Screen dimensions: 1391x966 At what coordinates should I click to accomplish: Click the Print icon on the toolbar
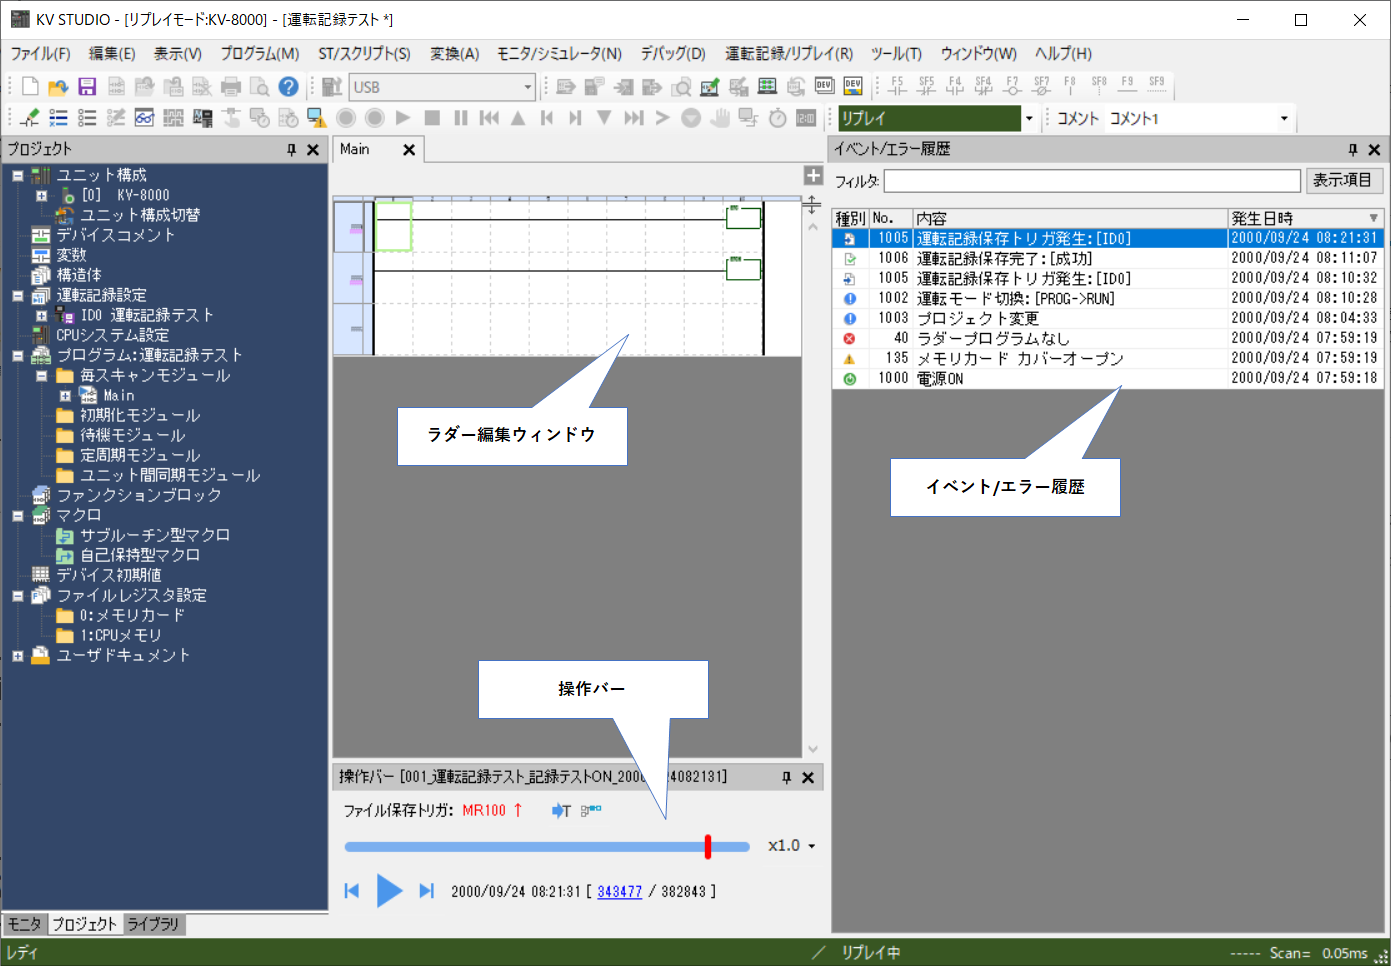(x=230, y=86)
